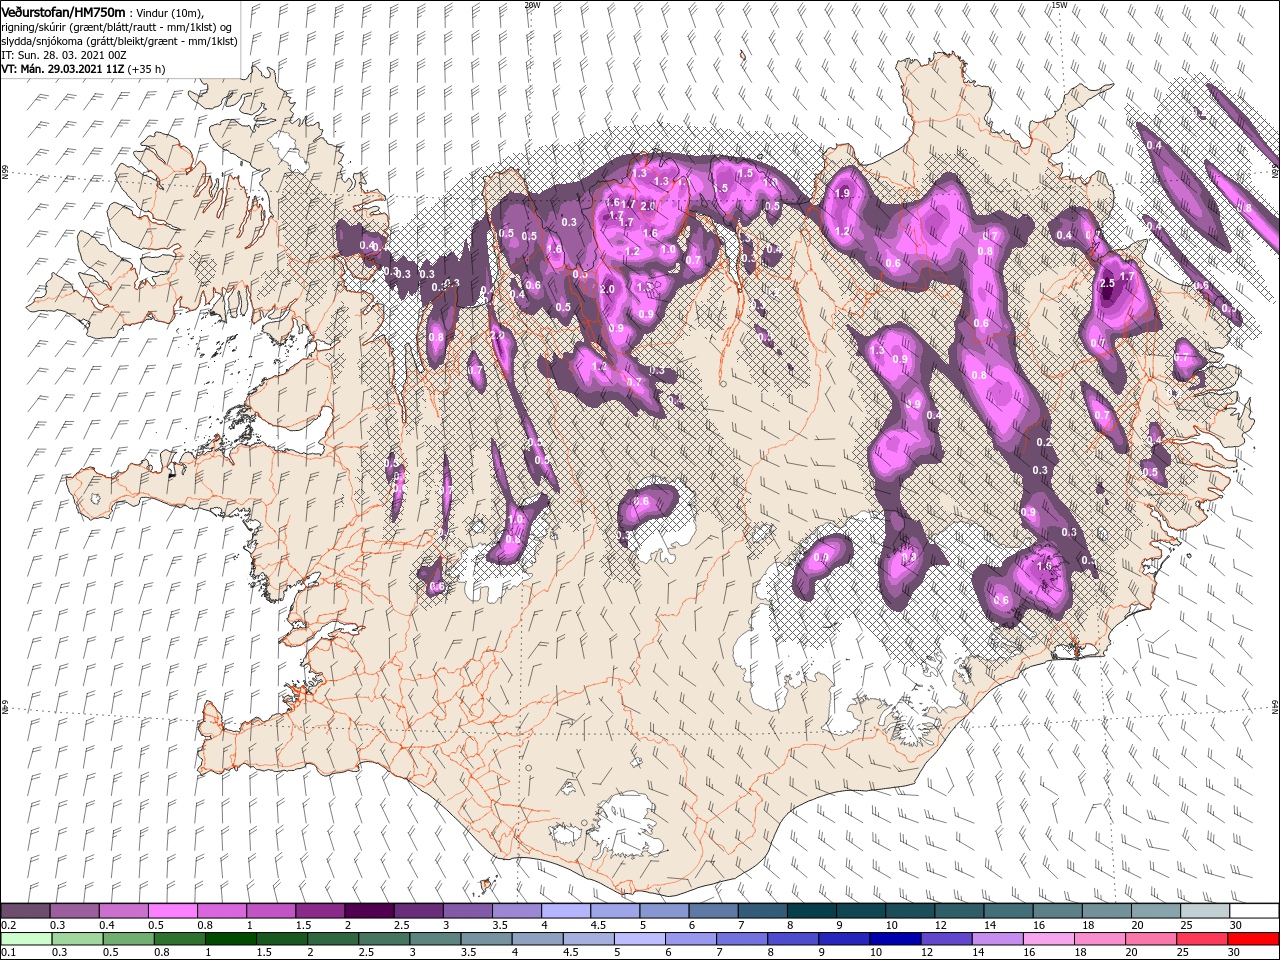The height and width of the screenshot is (960, 1280).
Task: Select the 25 pale grey swatch in top legend
Action: click(1203, 911)
